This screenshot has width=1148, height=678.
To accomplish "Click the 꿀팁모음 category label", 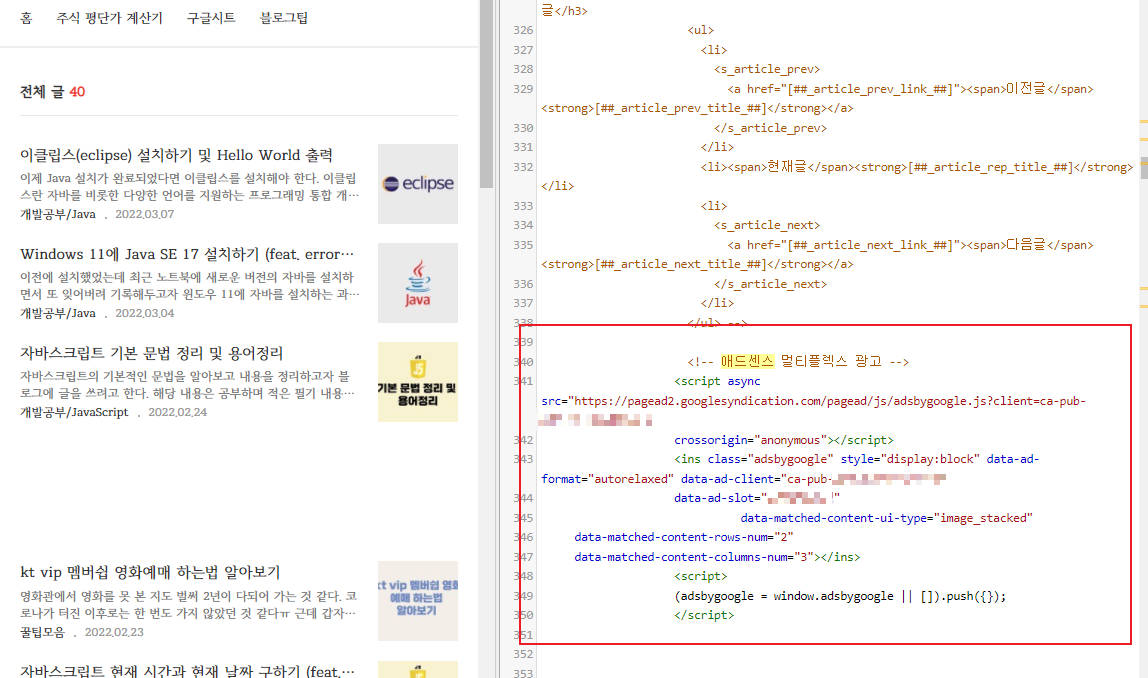I will 42,632.
